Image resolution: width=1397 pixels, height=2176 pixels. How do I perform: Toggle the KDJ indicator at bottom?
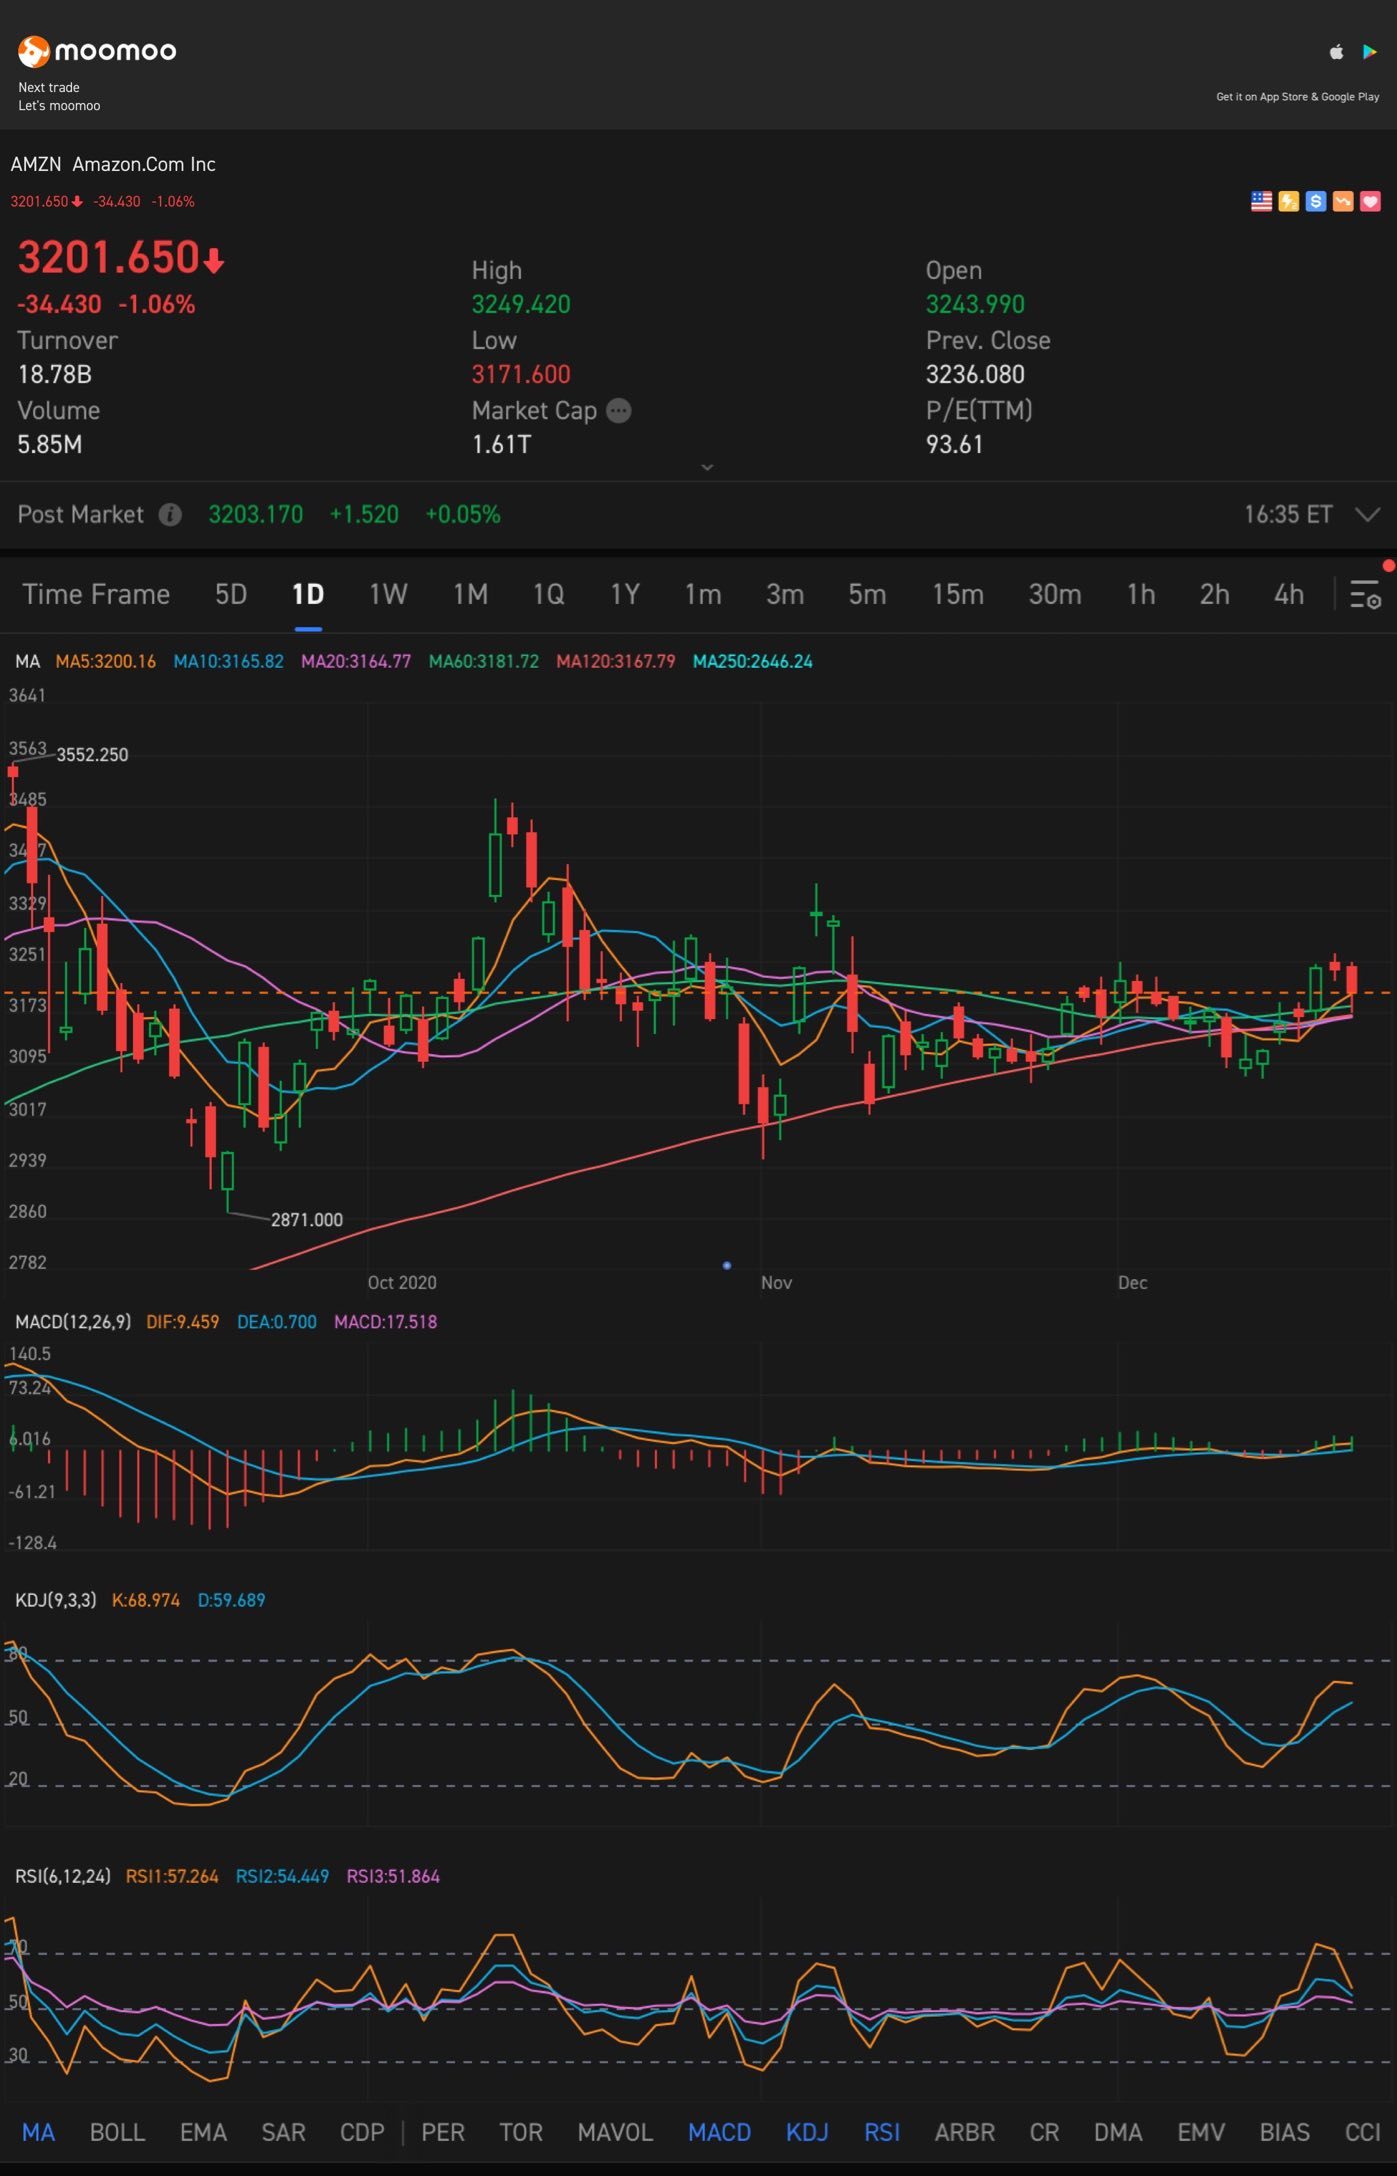[807, 2132]
